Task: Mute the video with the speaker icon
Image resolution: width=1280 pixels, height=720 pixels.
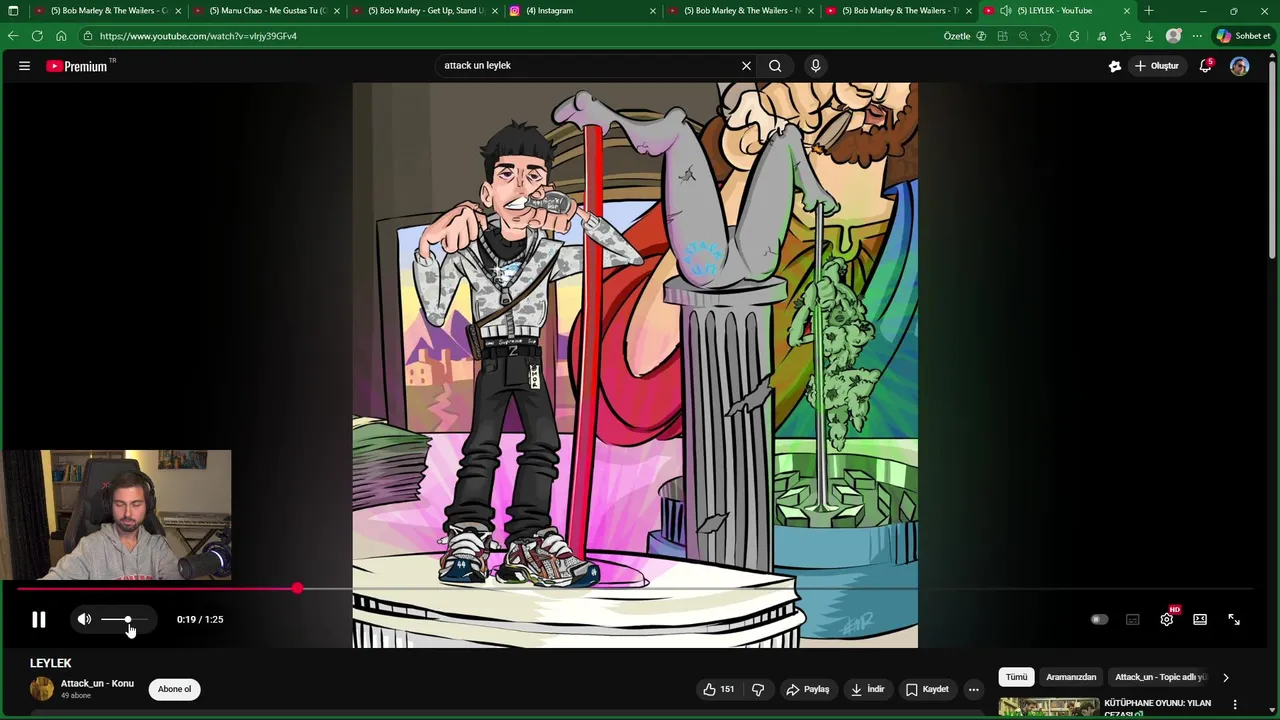Action: pyautogui.click(x=85, y=620)
